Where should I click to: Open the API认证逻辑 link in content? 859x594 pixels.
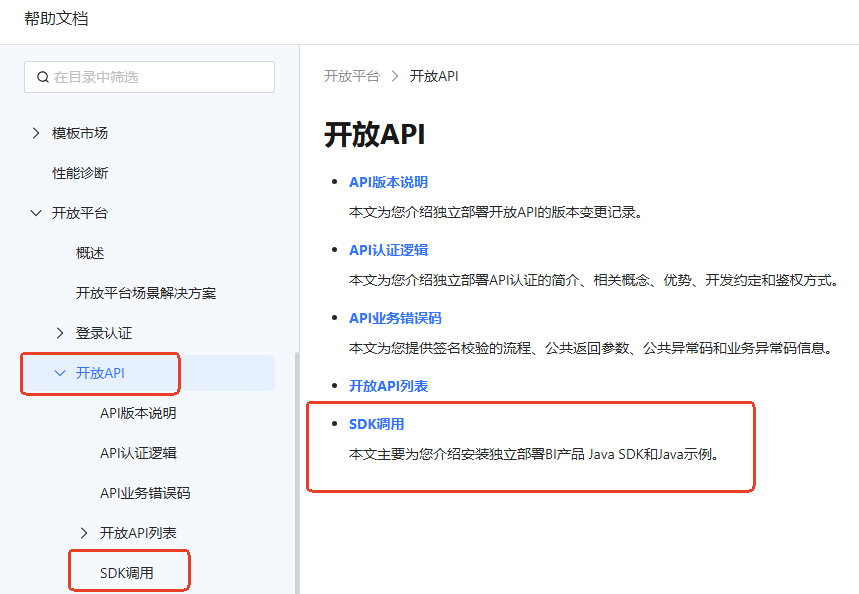tap(388, 250)
